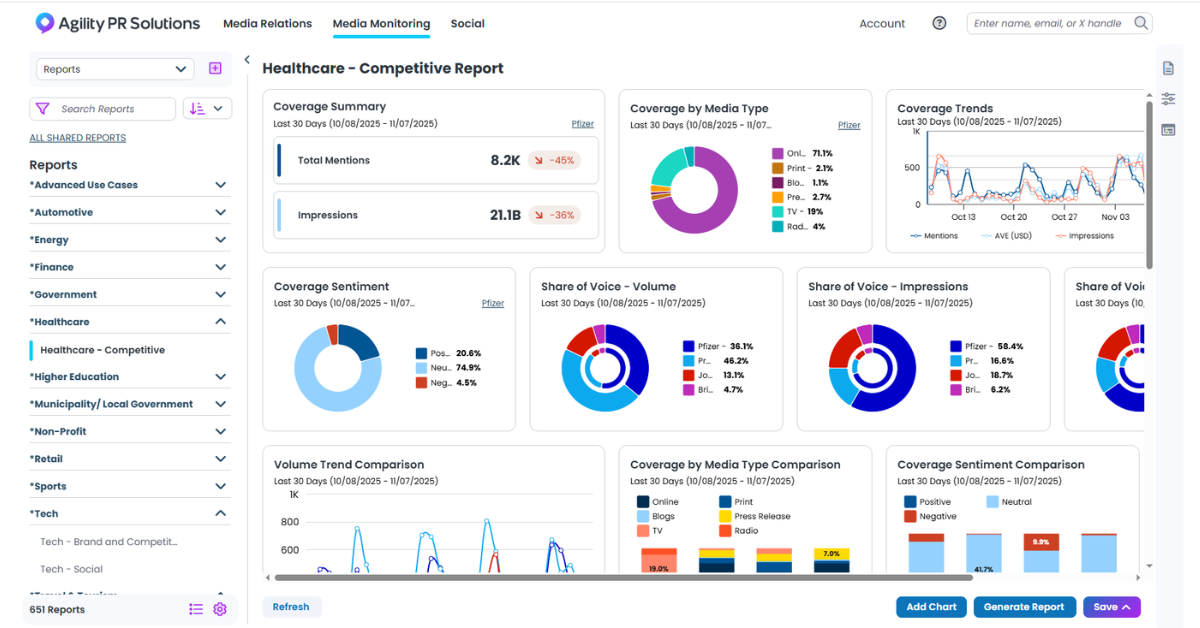Toggle Press Release legend in Media Type Comparison

click(755, 517)
